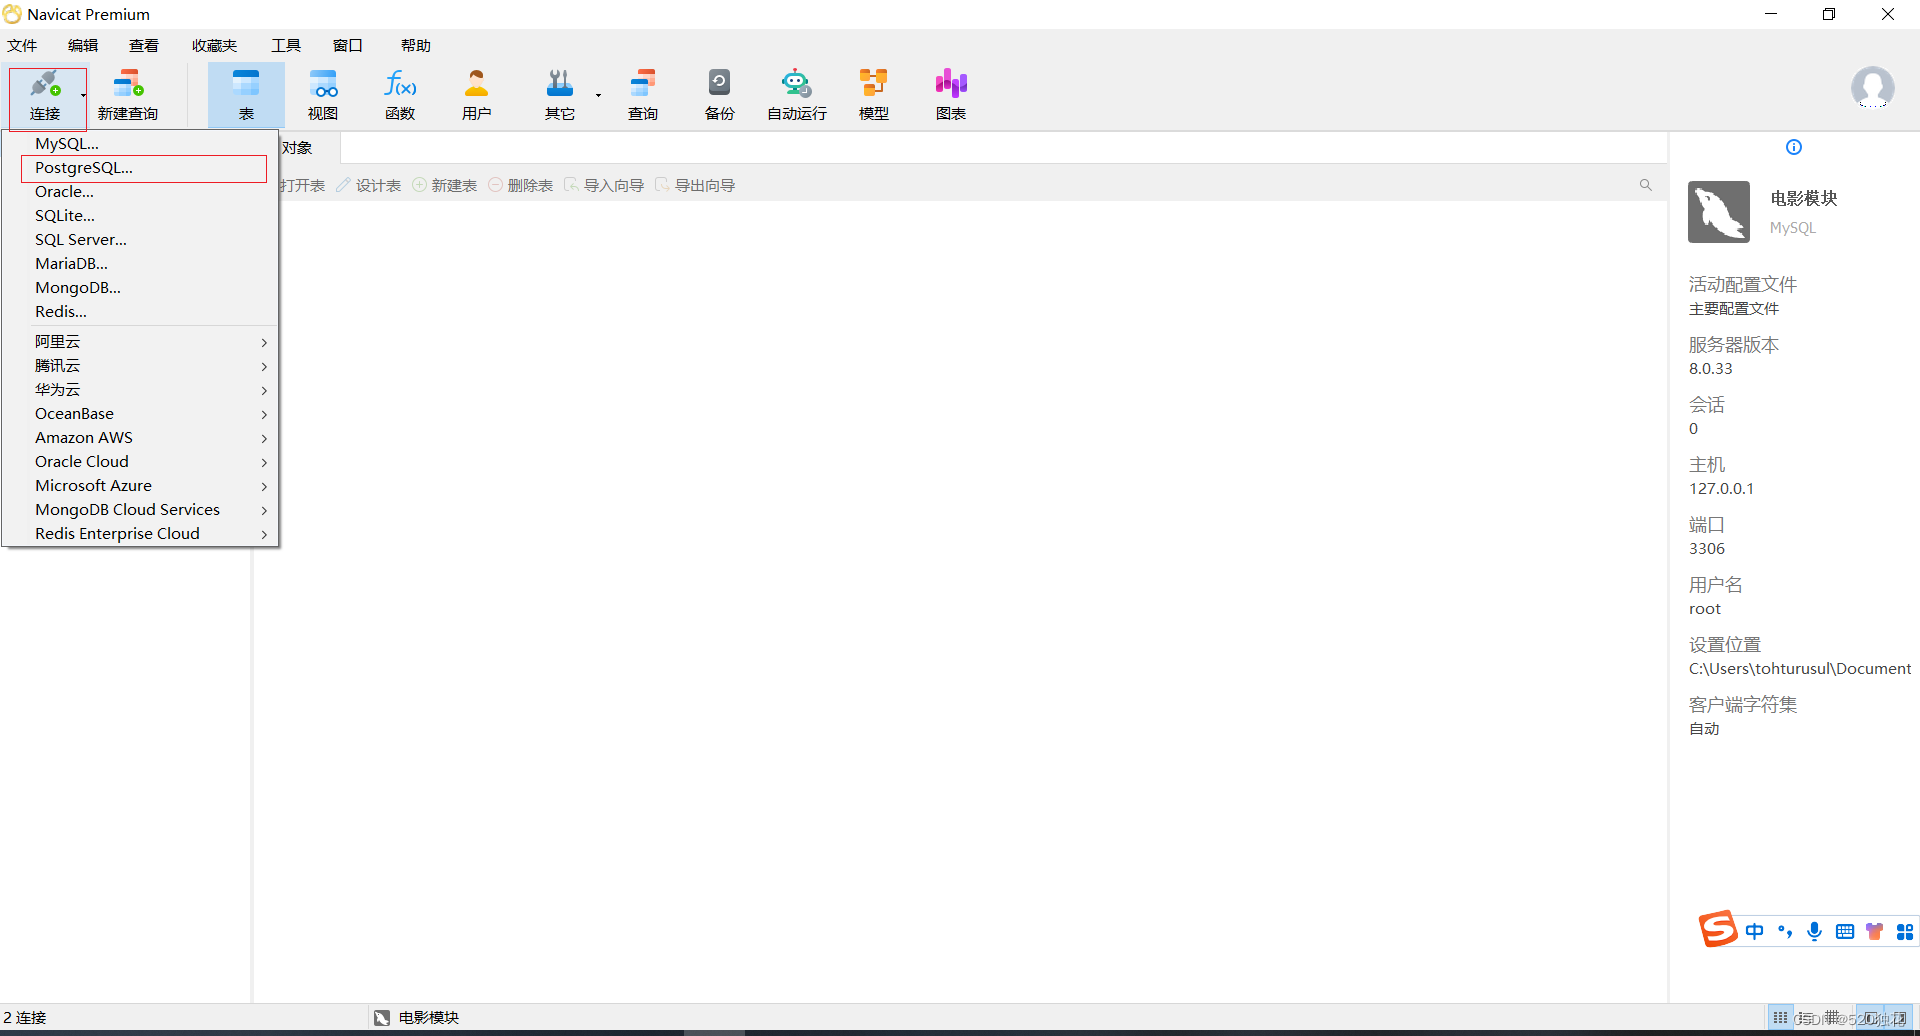Click the 设计表 design table button
Image resolution: width=1920 pixels, height=1036 pixels.
pyautogui.click(x=368, y=186)
